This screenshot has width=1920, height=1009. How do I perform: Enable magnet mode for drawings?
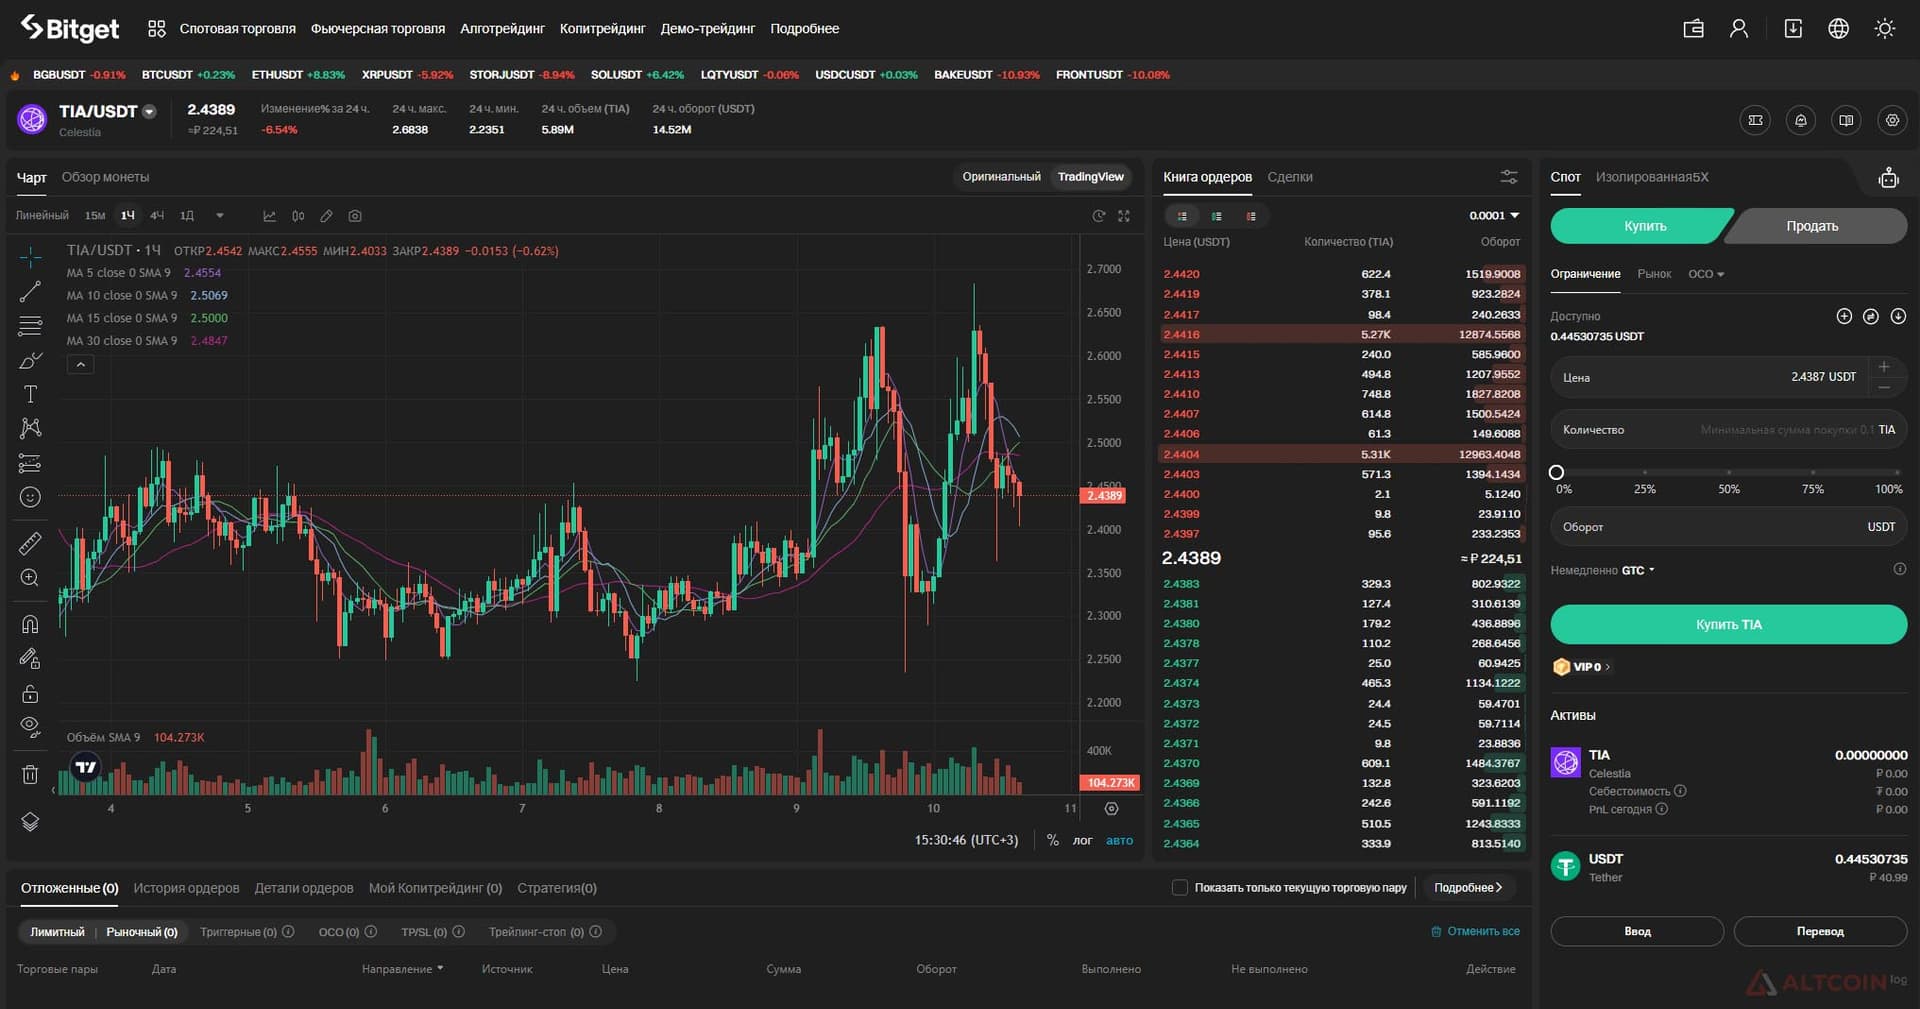click(x=30, y=624)
